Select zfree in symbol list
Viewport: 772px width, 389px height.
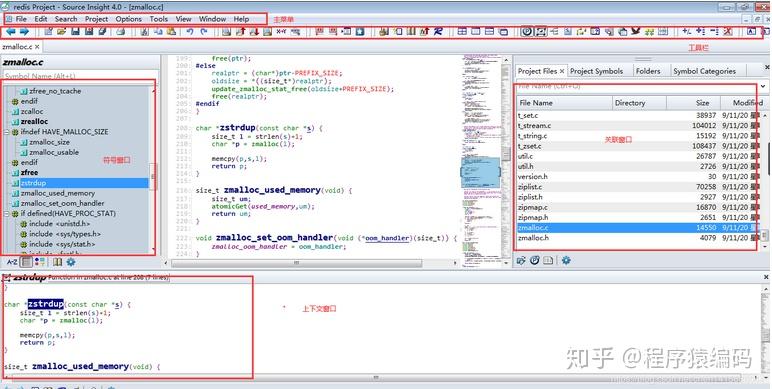pyautogui.click(x=29, y=173)
